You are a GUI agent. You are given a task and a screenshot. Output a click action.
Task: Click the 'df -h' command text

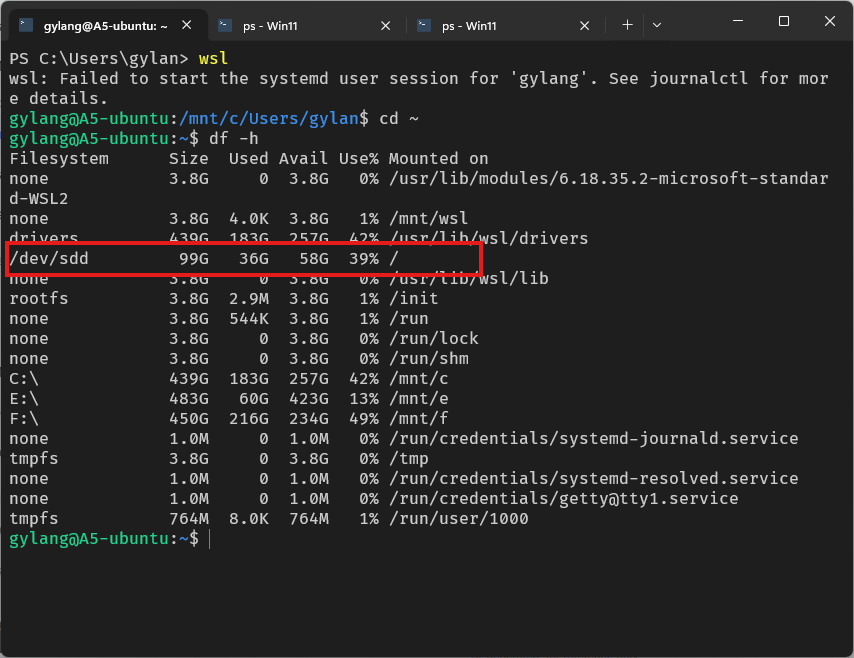(x=234, y=138)
